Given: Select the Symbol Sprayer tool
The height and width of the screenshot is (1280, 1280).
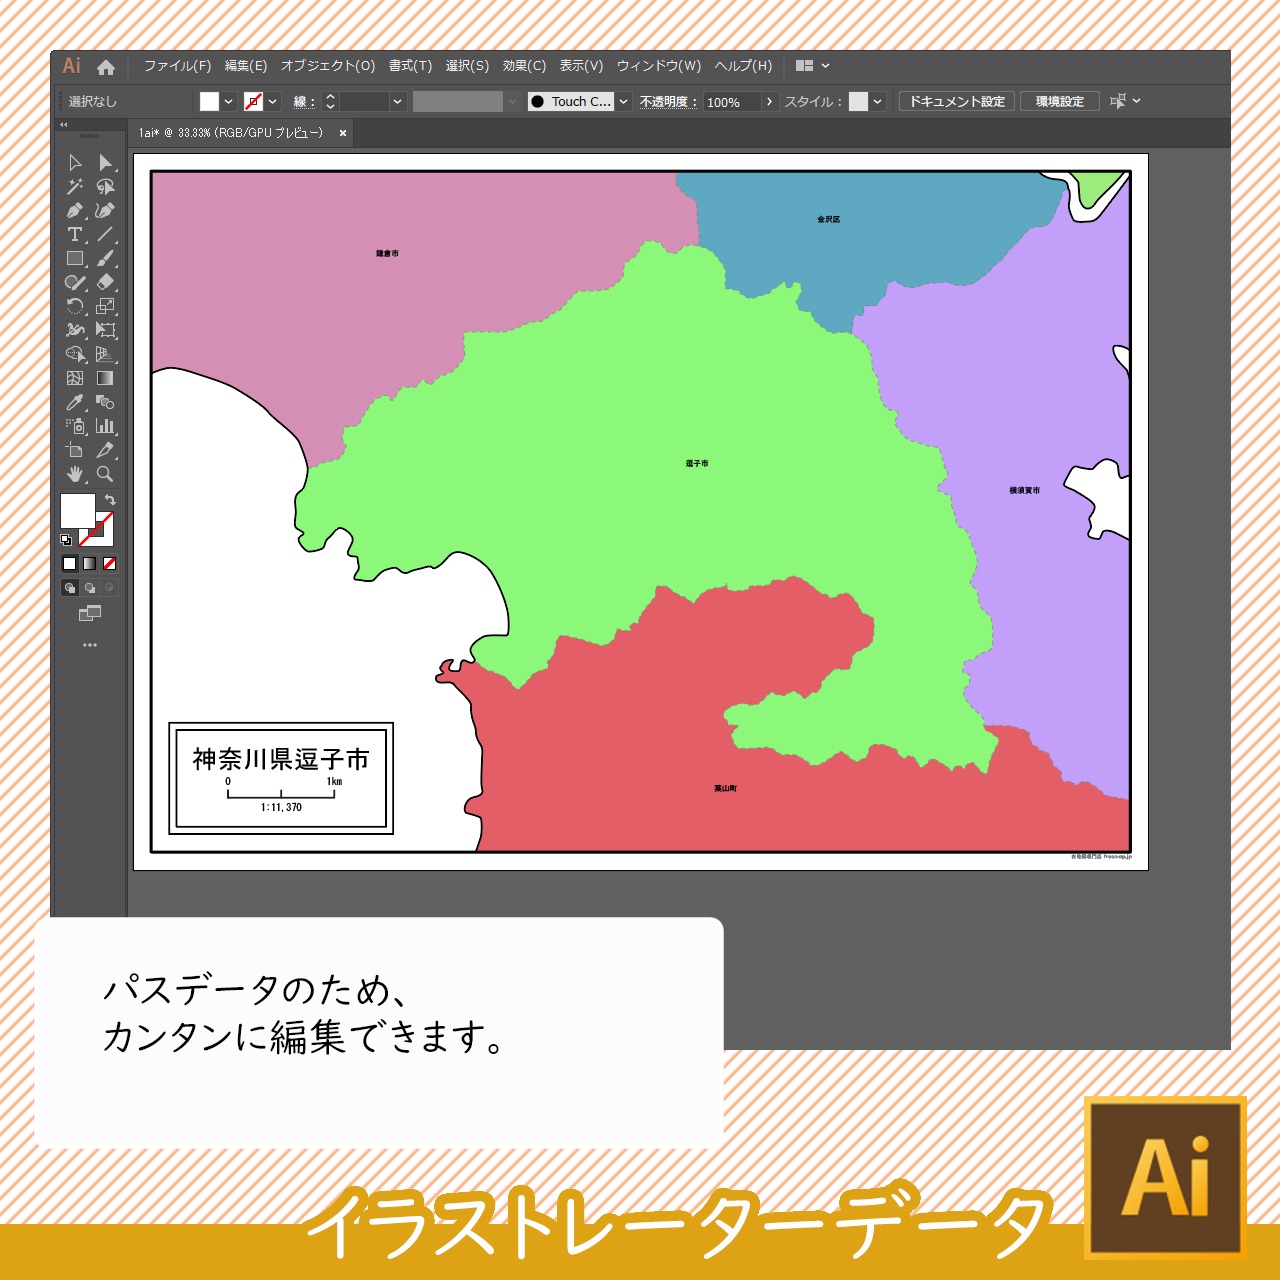Looking at the screenshot, I should (75, 426).
